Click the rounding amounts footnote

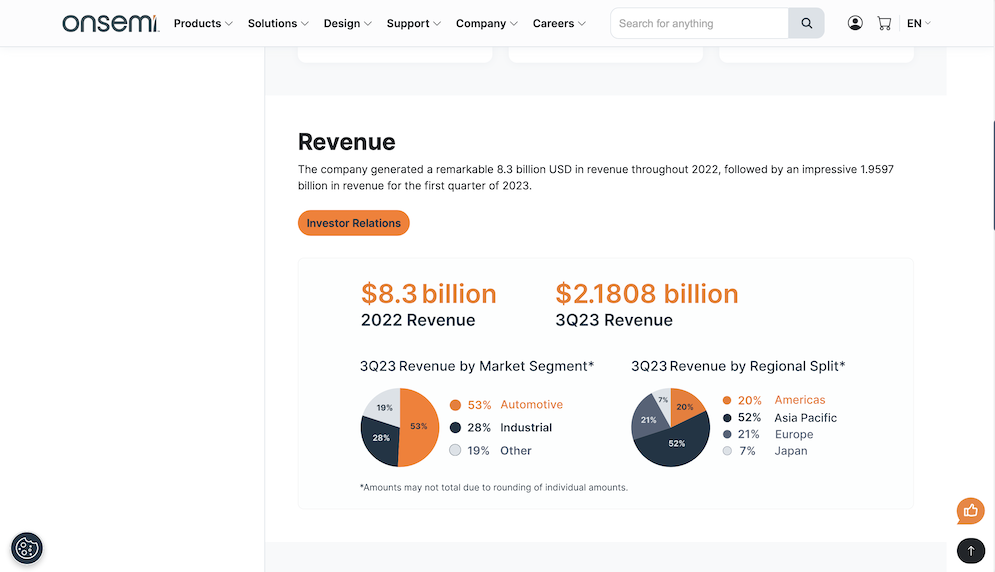coord(494,488)
